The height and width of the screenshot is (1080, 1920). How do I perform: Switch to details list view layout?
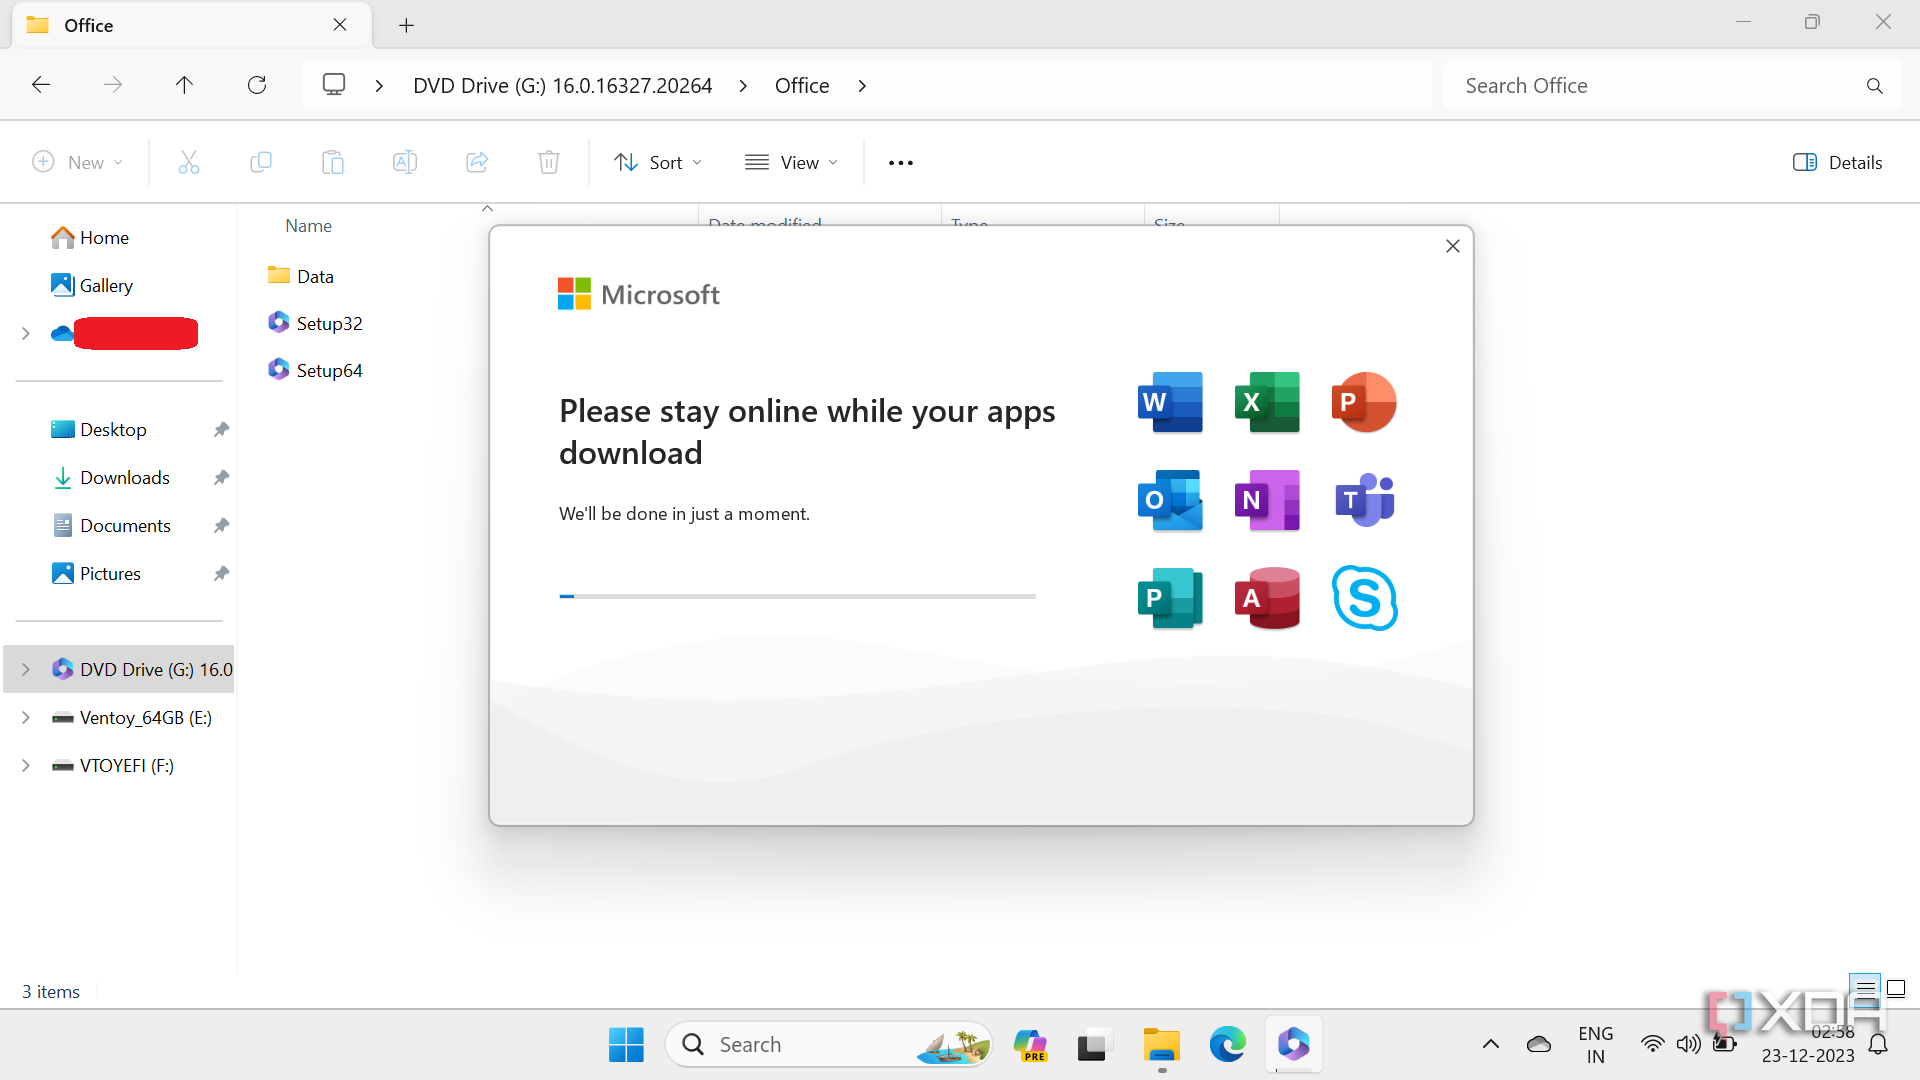[x=1865, y=989]
